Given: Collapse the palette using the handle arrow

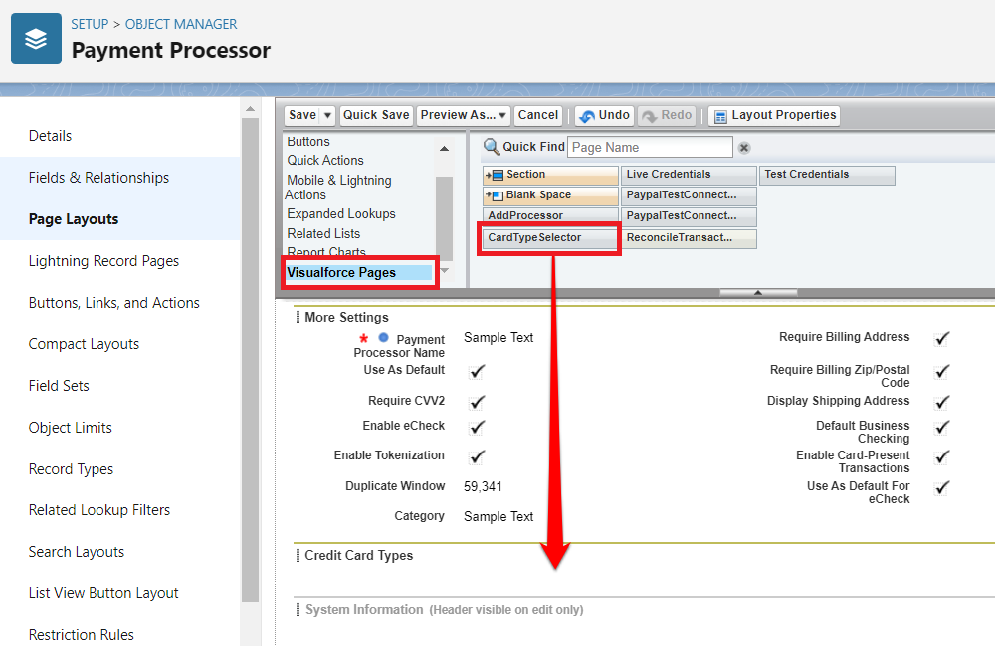Looking at the screenshot, I should 757,293.
